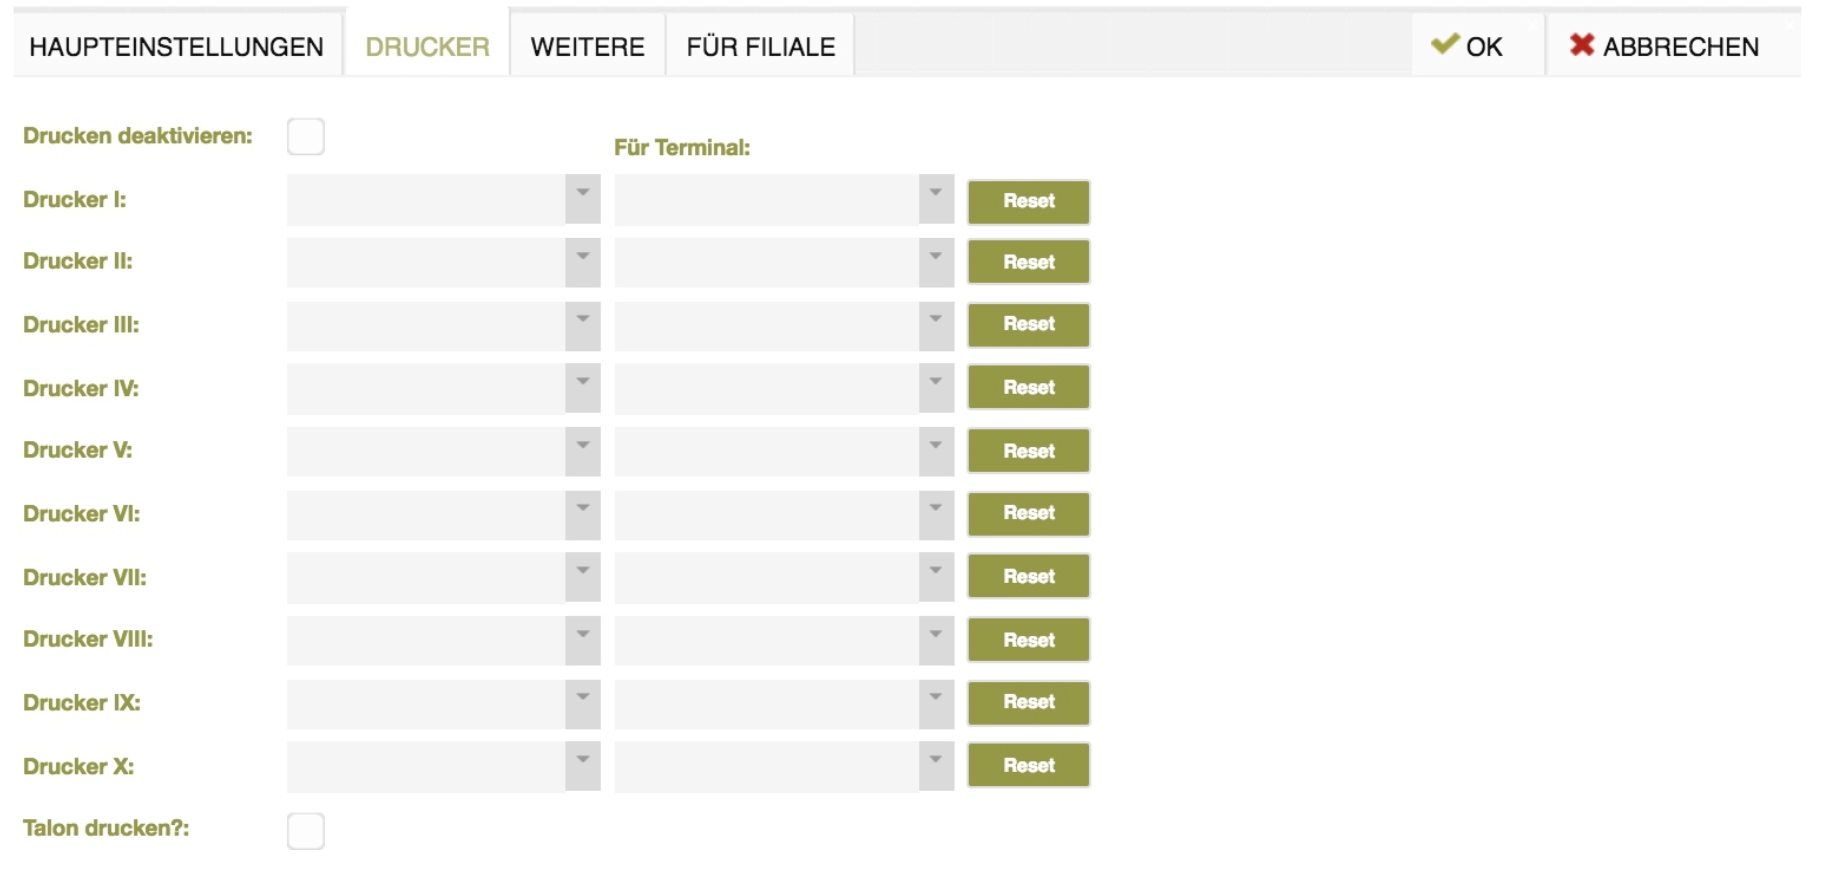Open the Drucker IX terminal dropdown arrow
Image resolution: width=1836 pixels, height=878 pixels.
click(x=936, y=703)
